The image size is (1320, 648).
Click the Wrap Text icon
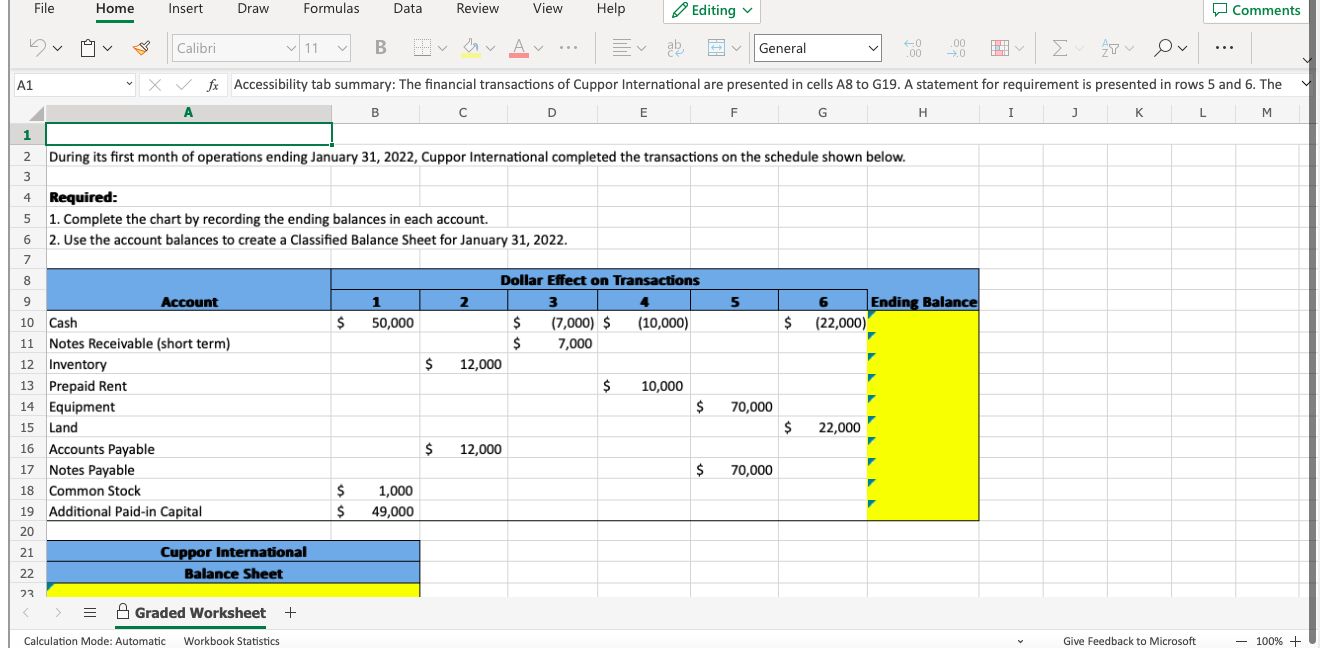(x=675, y=48)
